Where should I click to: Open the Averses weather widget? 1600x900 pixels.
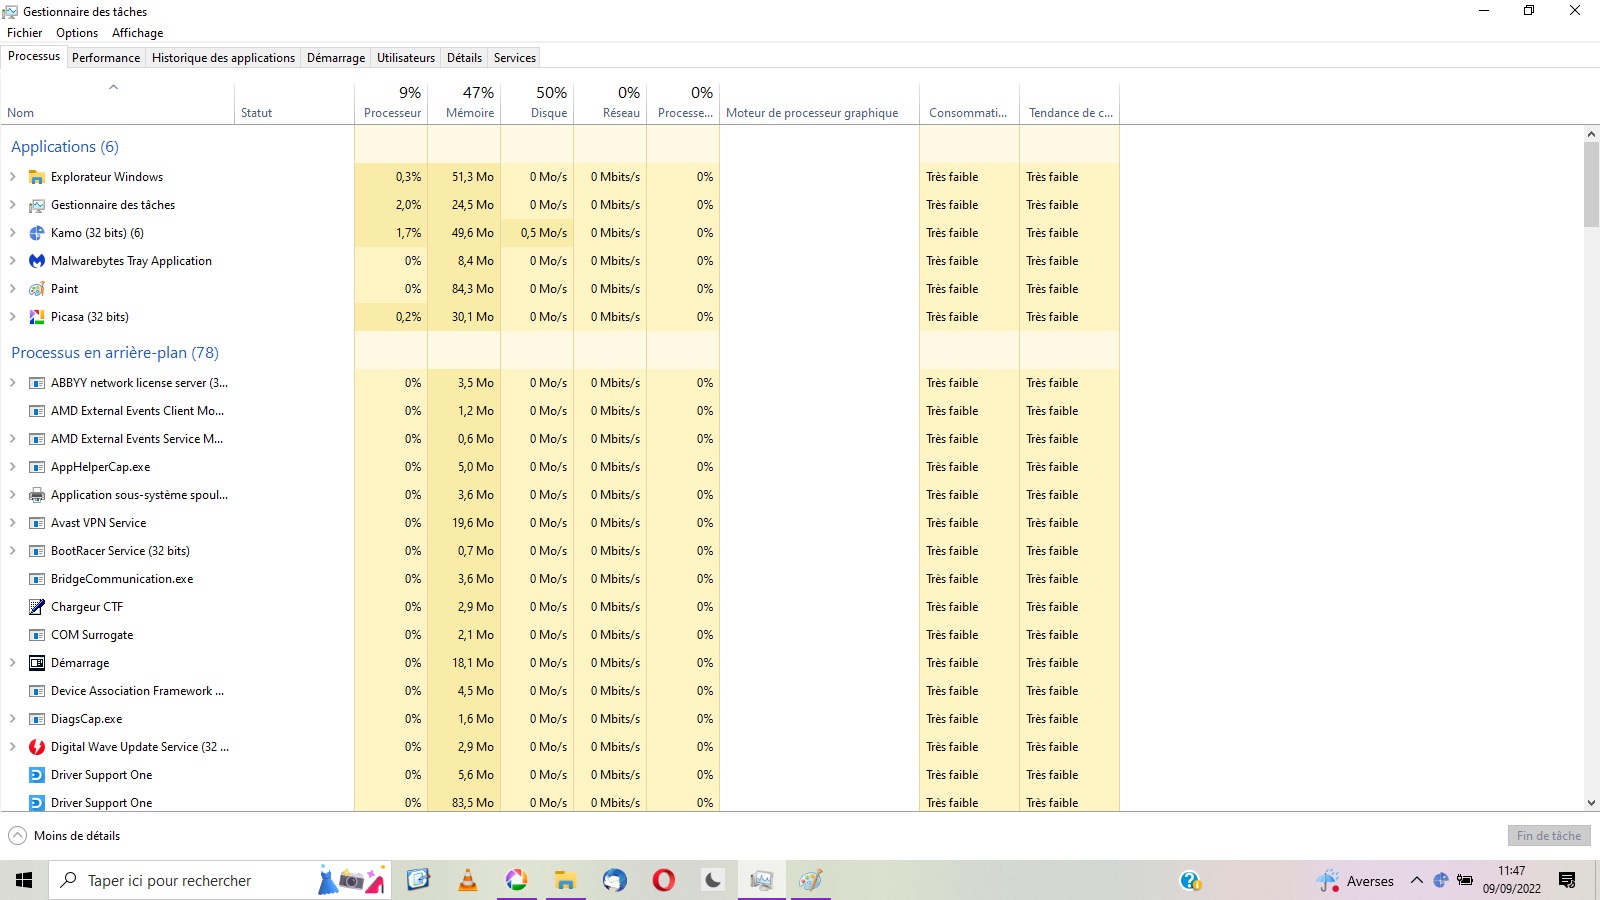click(1356, 880)
